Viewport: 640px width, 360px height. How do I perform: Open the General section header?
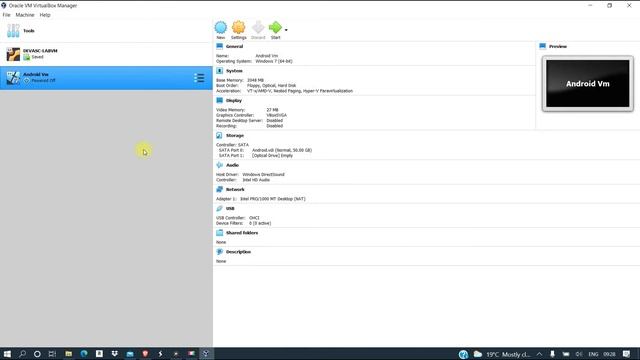coord(234,47)
